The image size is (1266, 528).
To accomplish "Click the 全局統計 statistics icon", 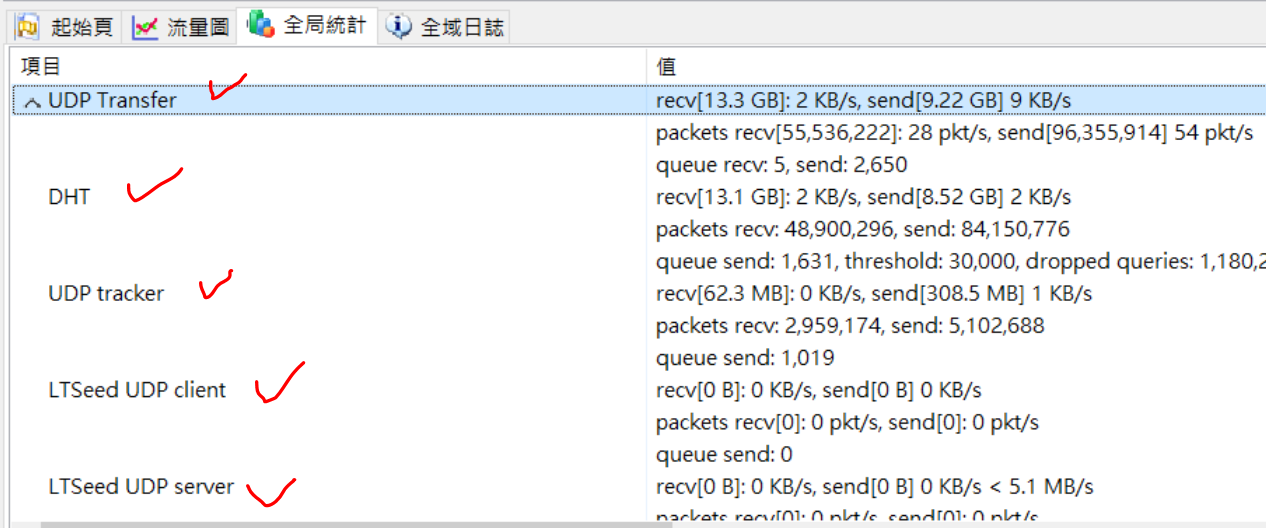I will pos(262,24).
